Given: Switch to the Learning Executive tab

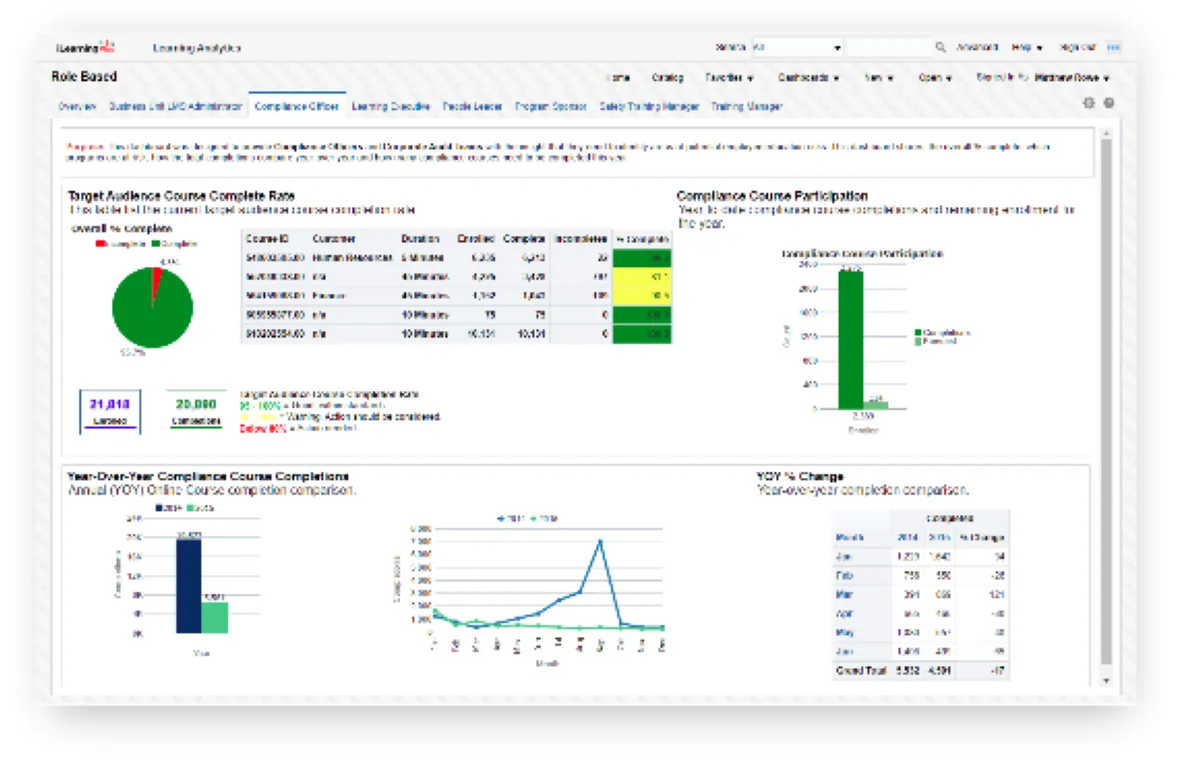Looking at the screenshot, I should [x=391, y=105].
